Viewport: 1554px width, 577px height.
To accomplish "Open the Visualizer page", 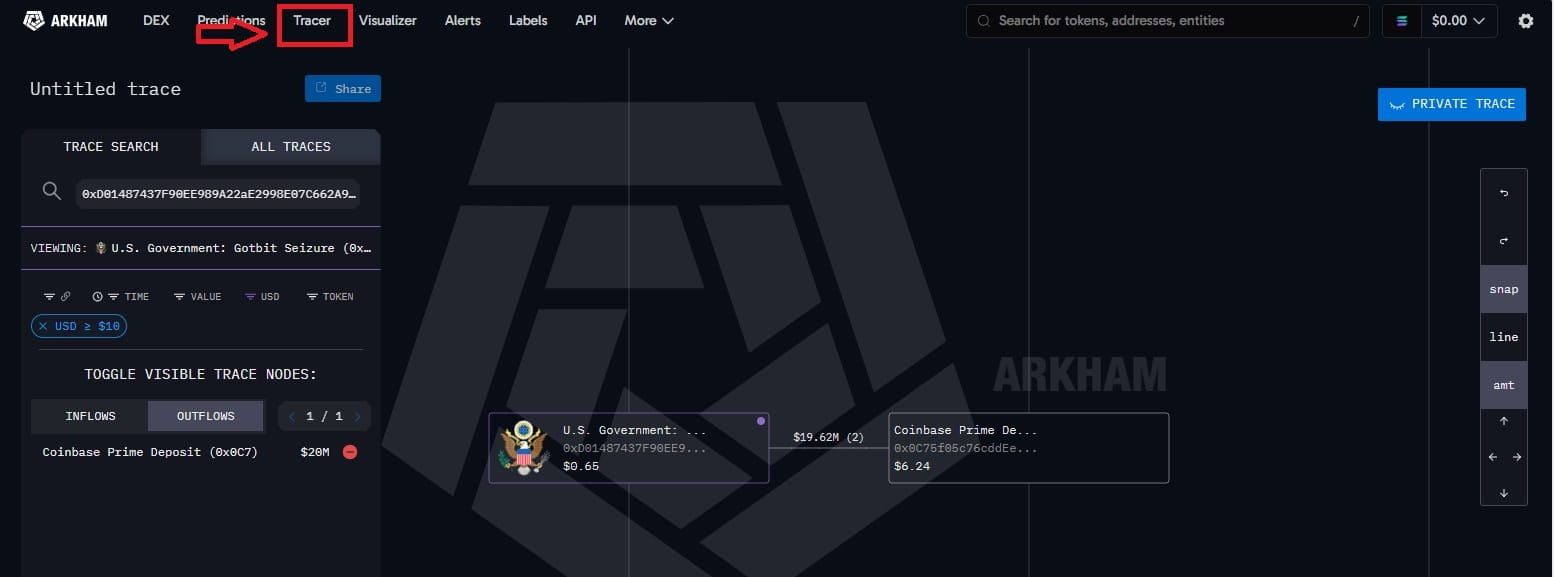I will point(387,21).
